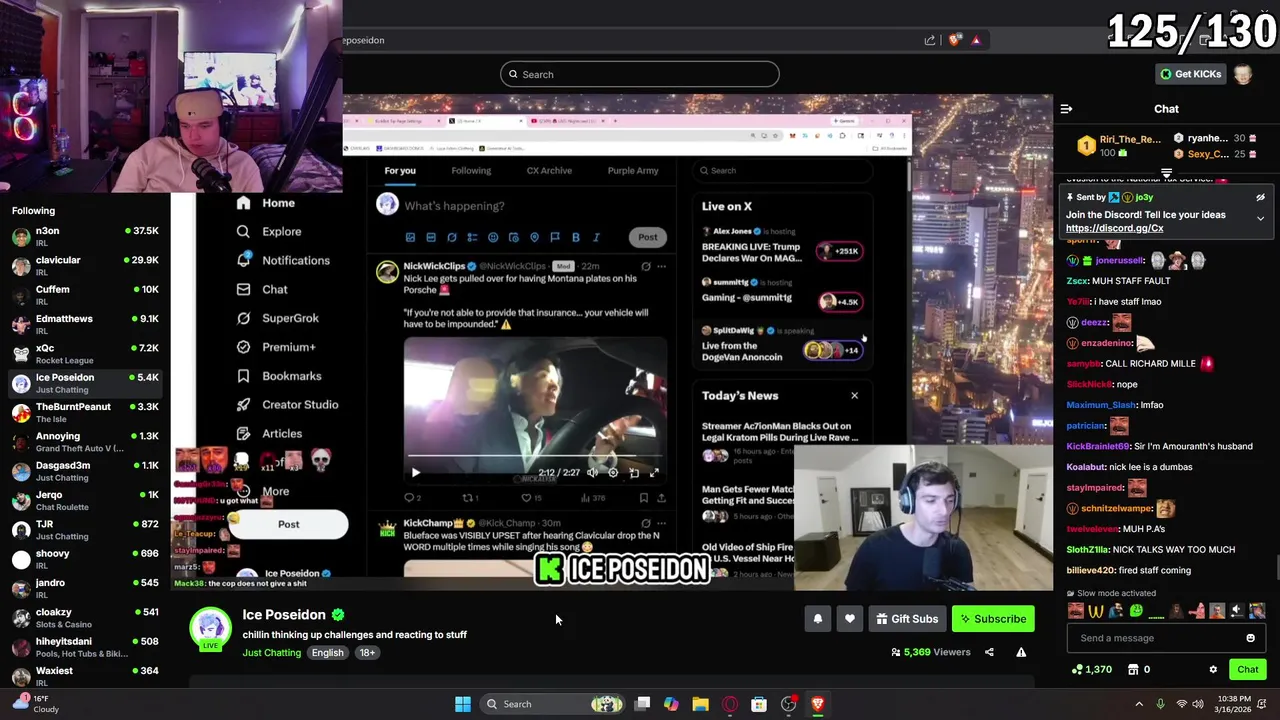Open the emoji picker in the message box
Screen dimensions: 1280x720
pos(1250,638)
